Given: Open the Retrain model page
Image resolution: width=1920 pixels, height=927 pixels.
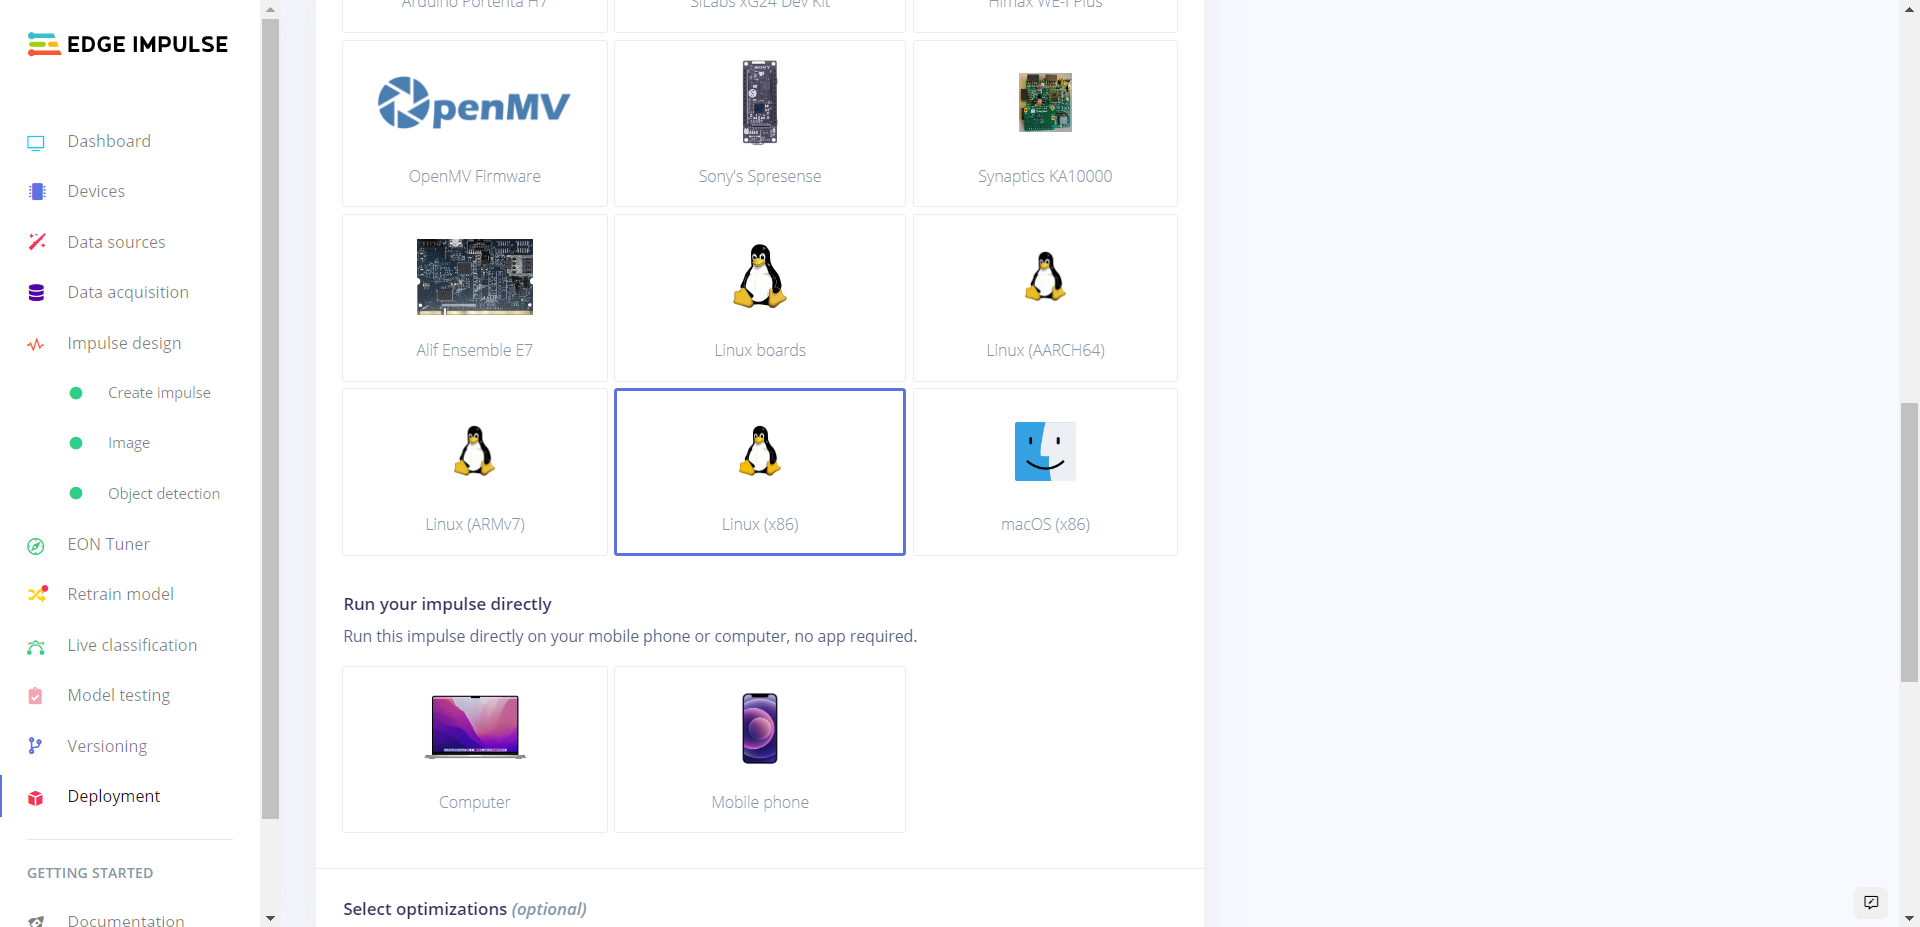Looking at the screenshot, I should [x=120, y=594].
